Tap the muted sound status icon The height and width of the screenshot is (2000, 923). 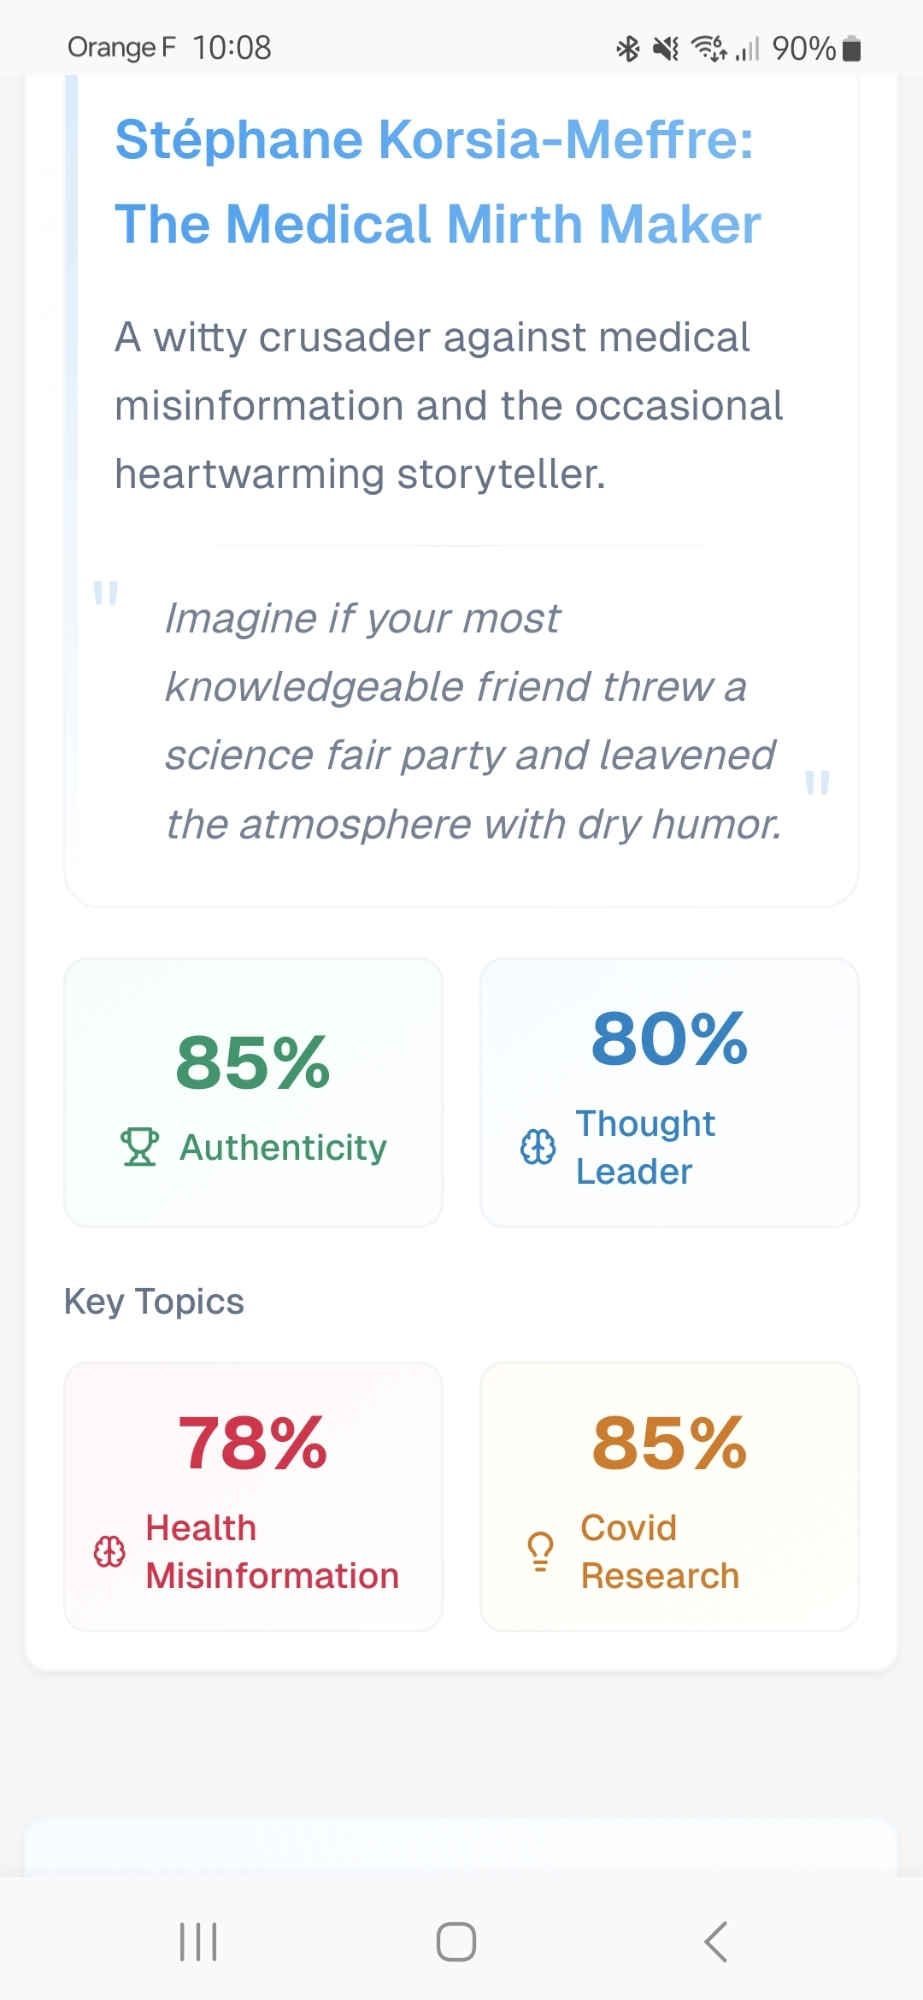(666, 48)
